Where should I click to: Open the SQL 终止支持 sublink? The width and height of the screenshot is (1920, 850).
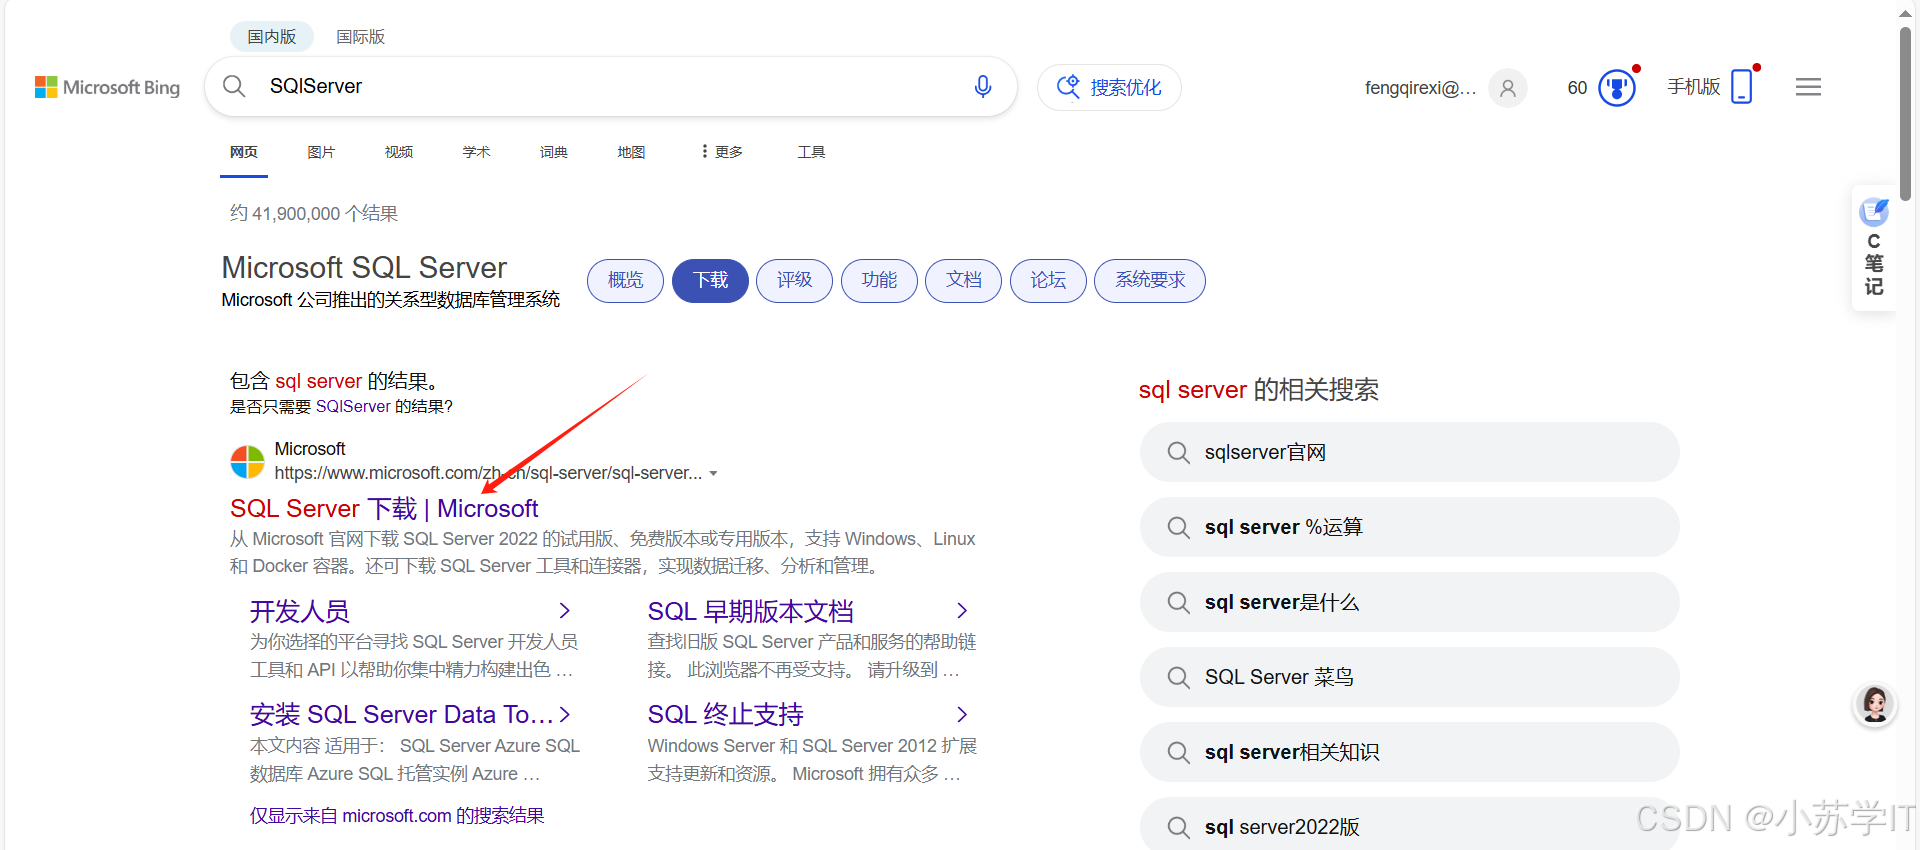[x=725, y=715]
